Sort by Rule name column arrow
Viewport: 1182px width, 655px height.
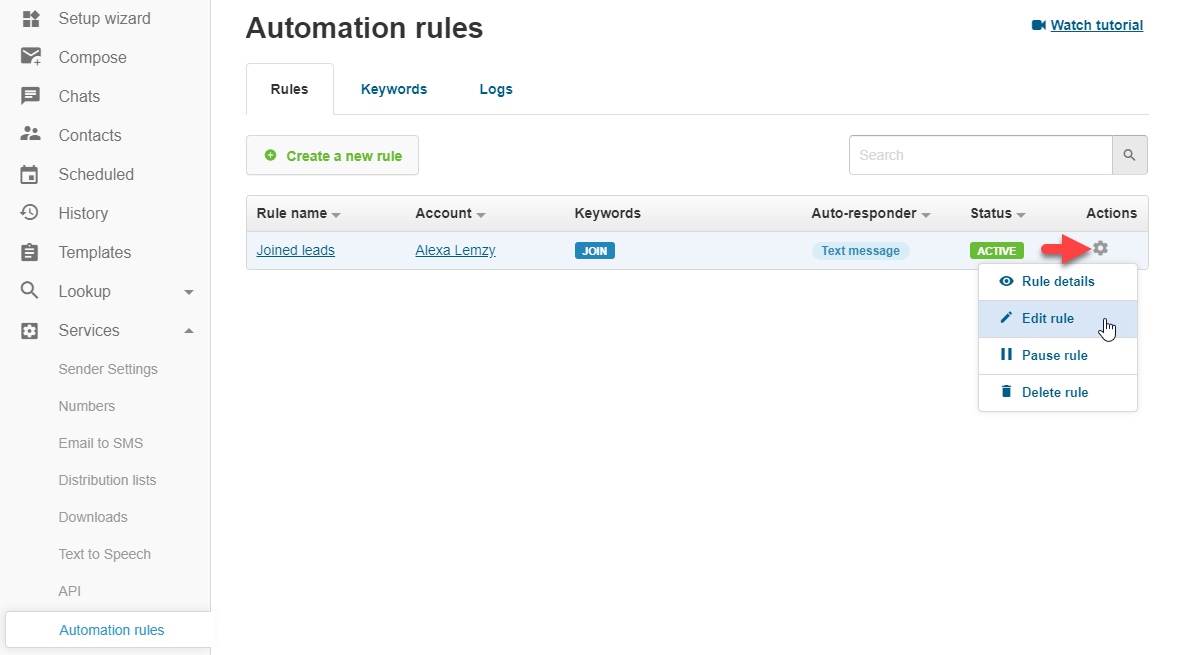(x=336, y=215)
